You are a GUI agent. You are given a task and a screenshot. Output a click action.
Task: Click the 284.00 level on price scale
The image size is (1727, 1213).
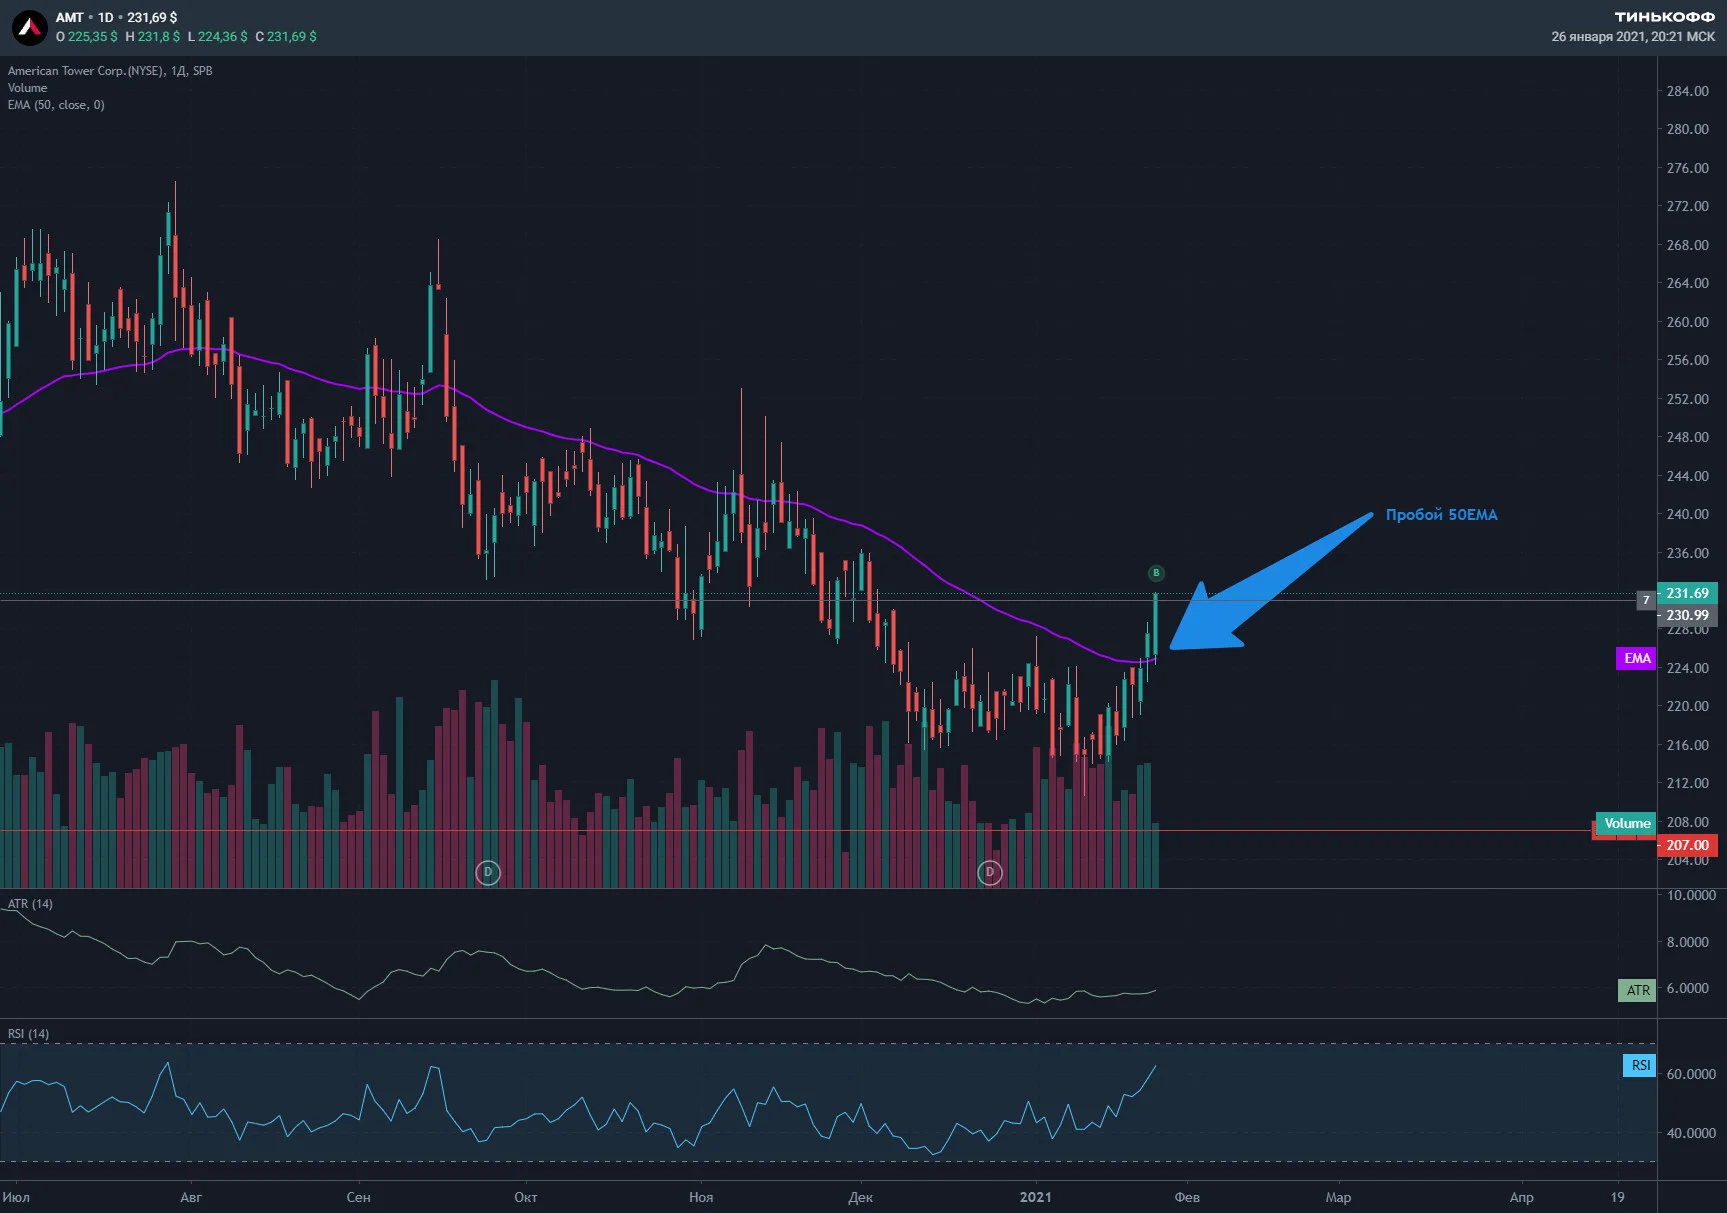[x=1687, y=91]
